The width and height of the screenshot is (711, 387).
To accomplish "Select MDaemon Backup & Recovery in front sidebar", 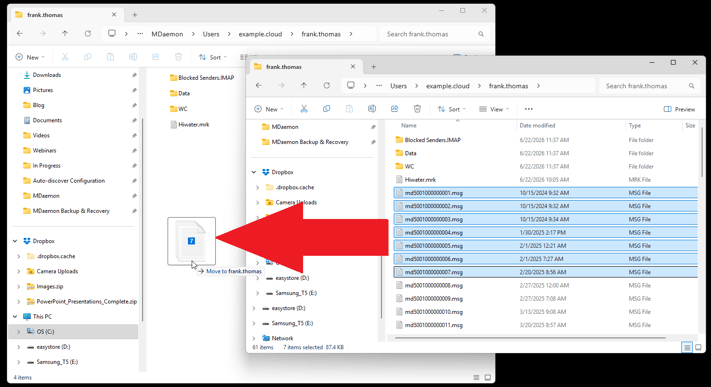I will tap(310, 142).
